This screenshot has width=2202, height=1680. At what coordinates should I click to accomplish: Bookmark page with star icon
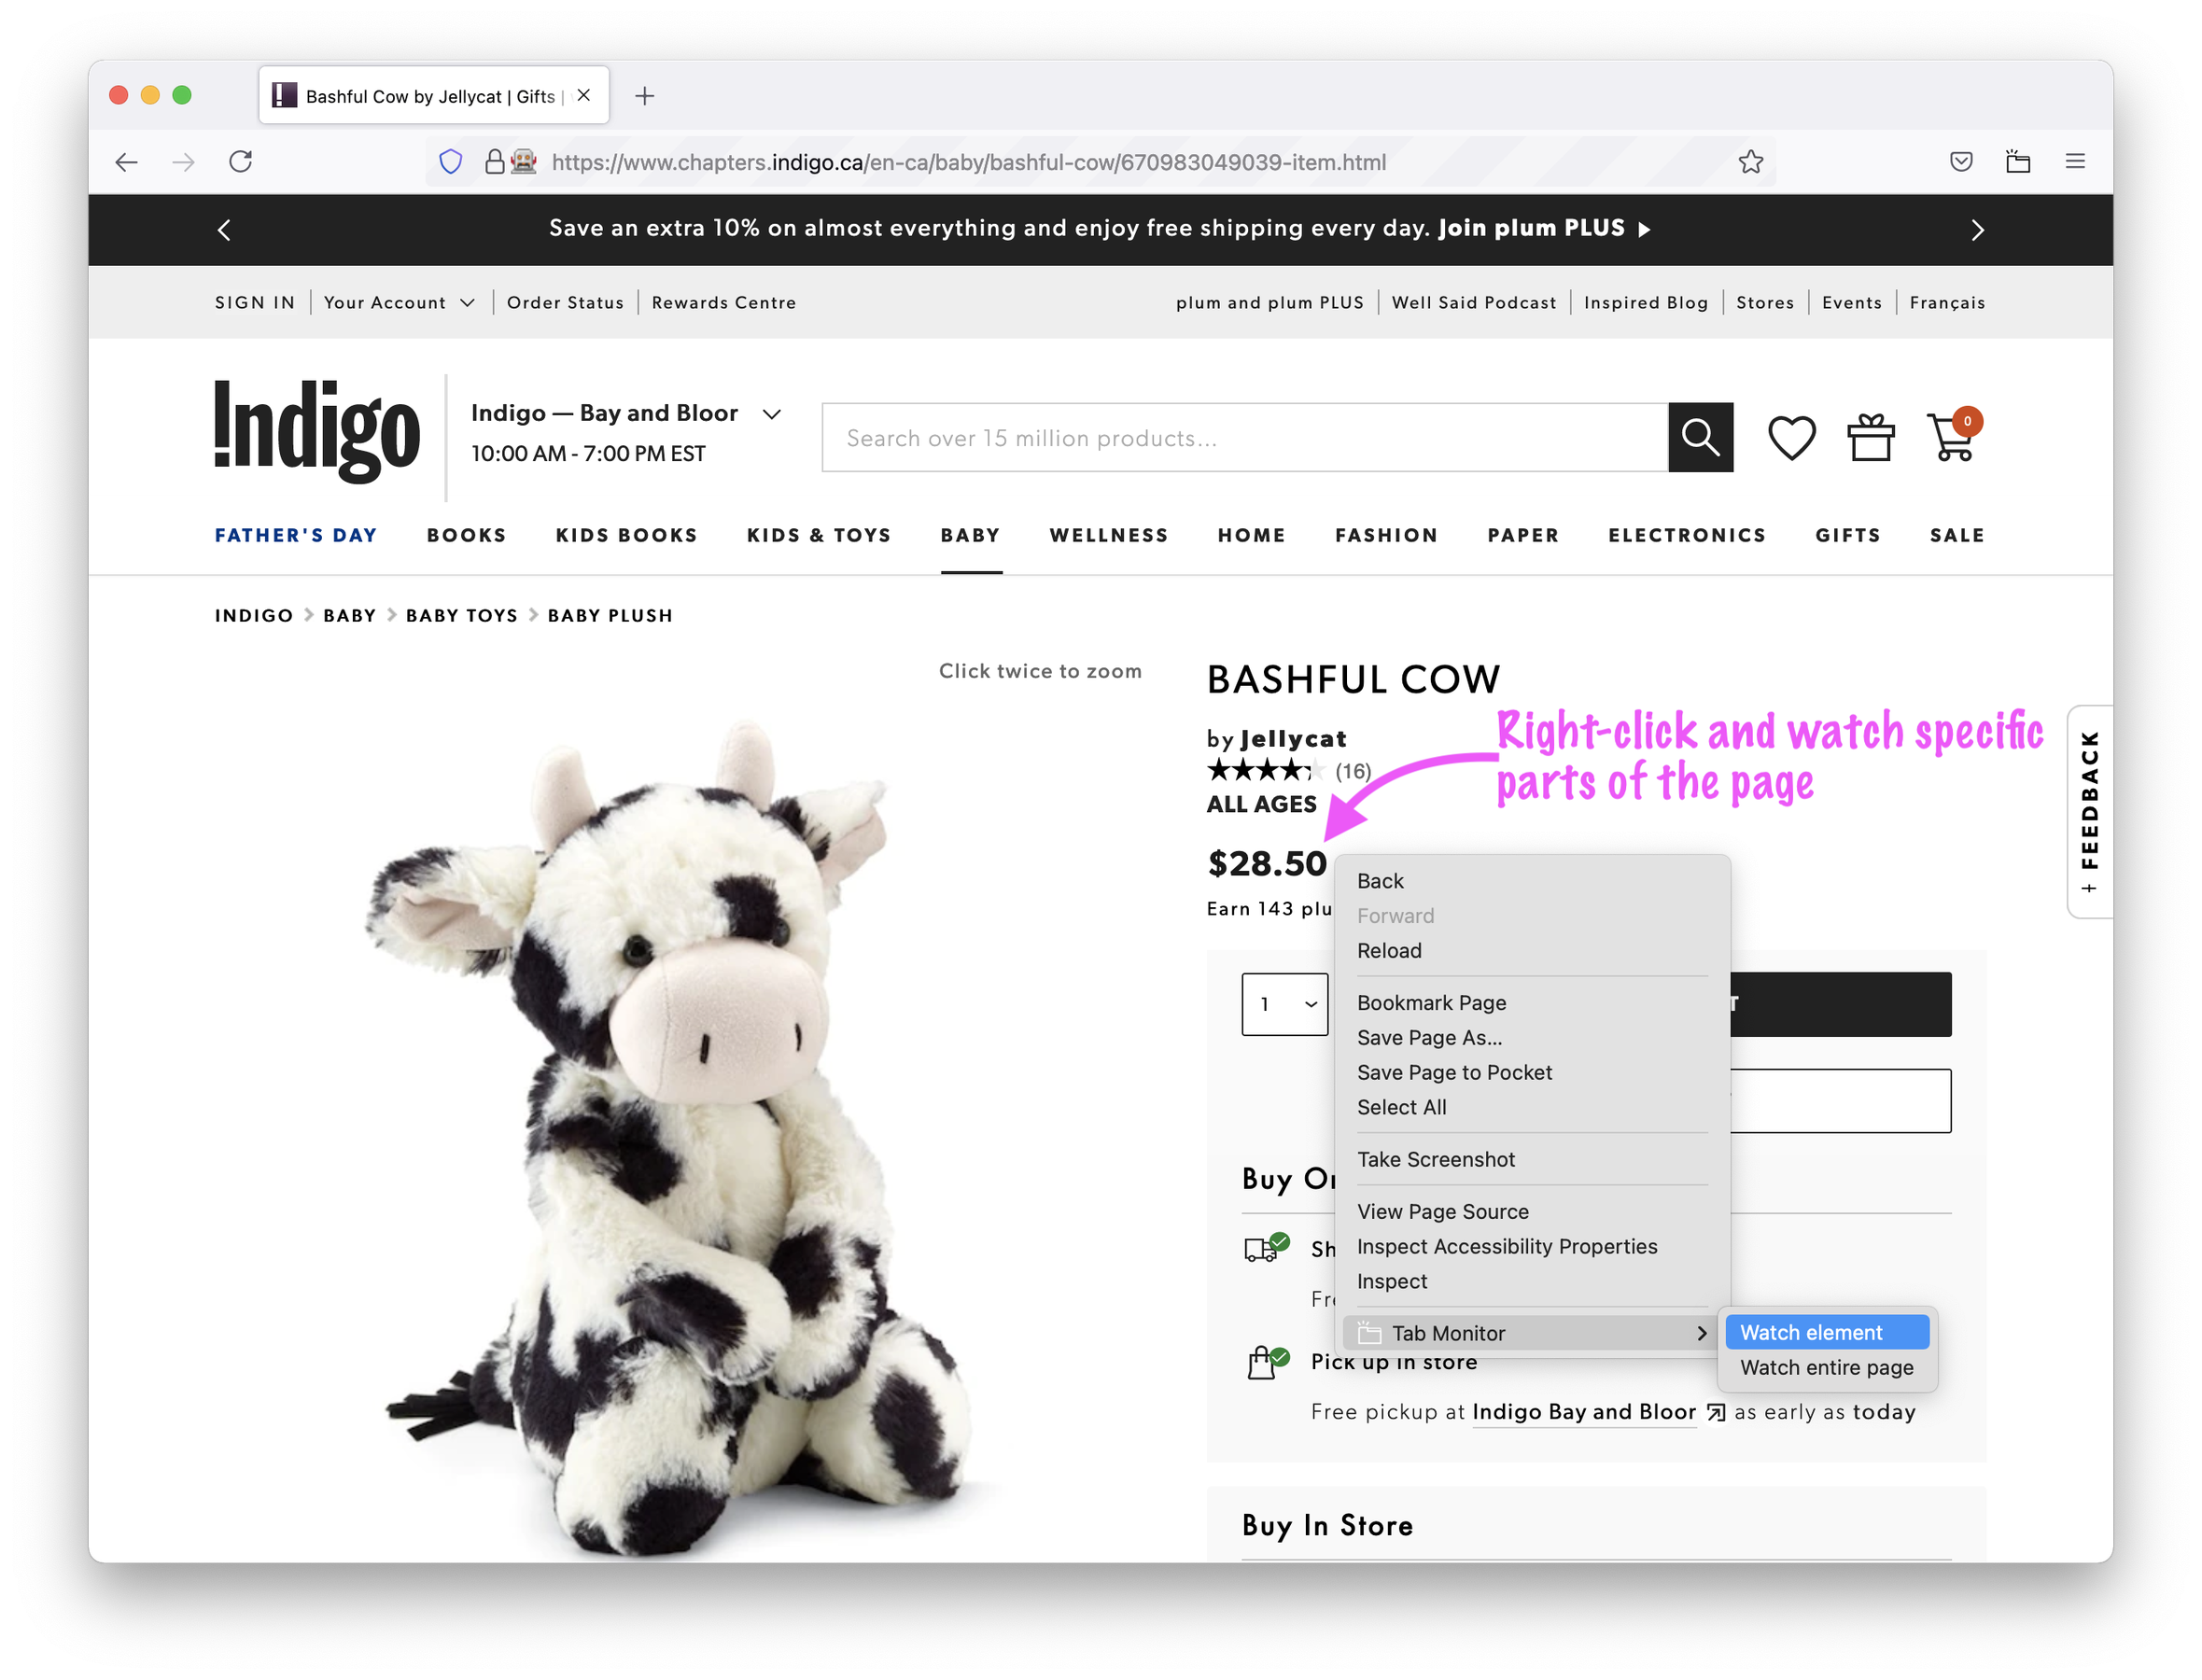tap(1750, 162)
